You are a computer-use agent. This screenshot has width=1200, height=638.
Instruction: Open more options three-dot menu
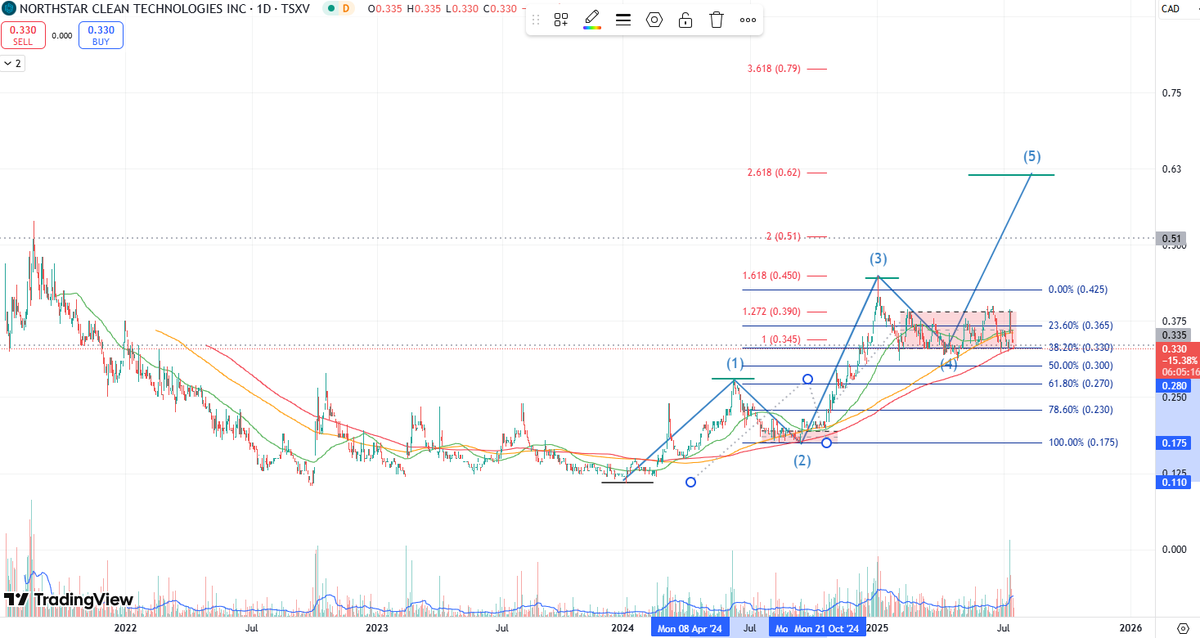coord(748,20)
